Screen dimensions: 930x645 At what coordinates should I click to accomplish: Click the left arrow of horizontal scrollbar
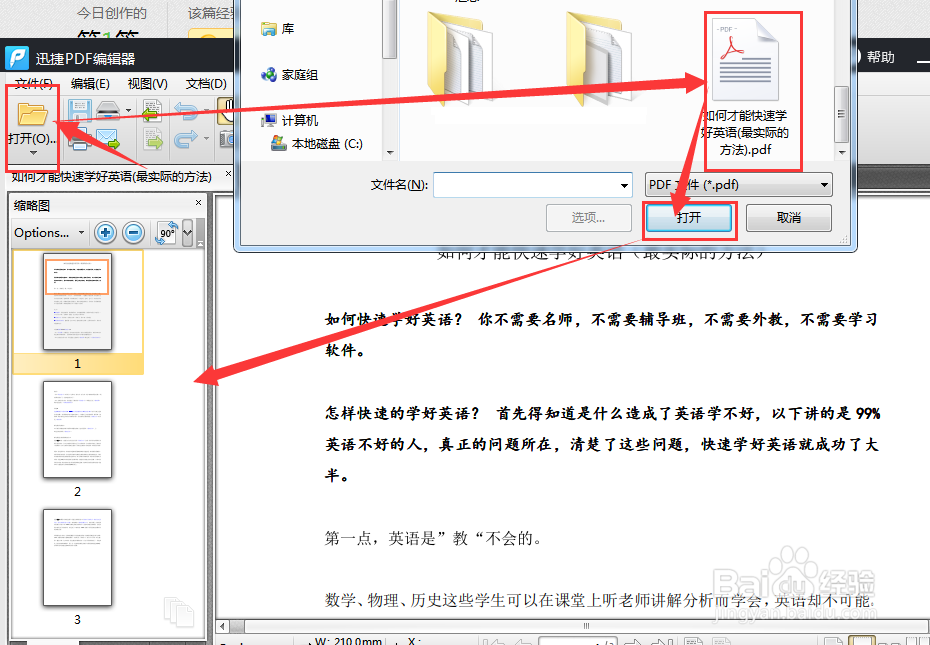click(222, 626)
